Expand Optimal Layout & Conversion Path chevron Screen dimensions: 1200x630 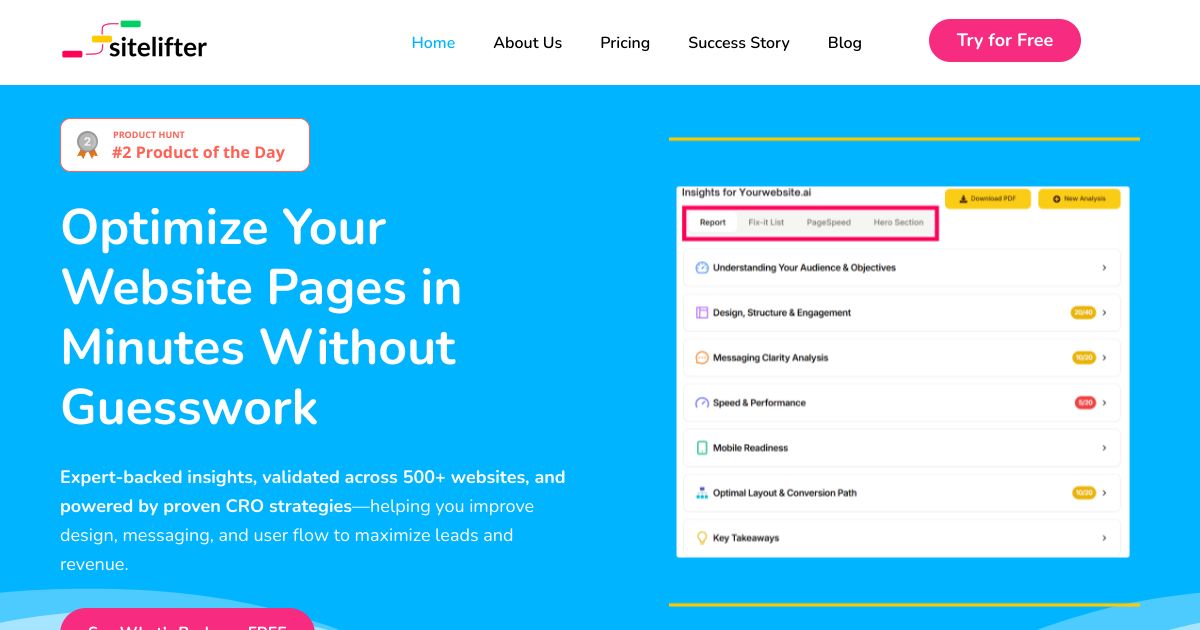click(1104, 493)
